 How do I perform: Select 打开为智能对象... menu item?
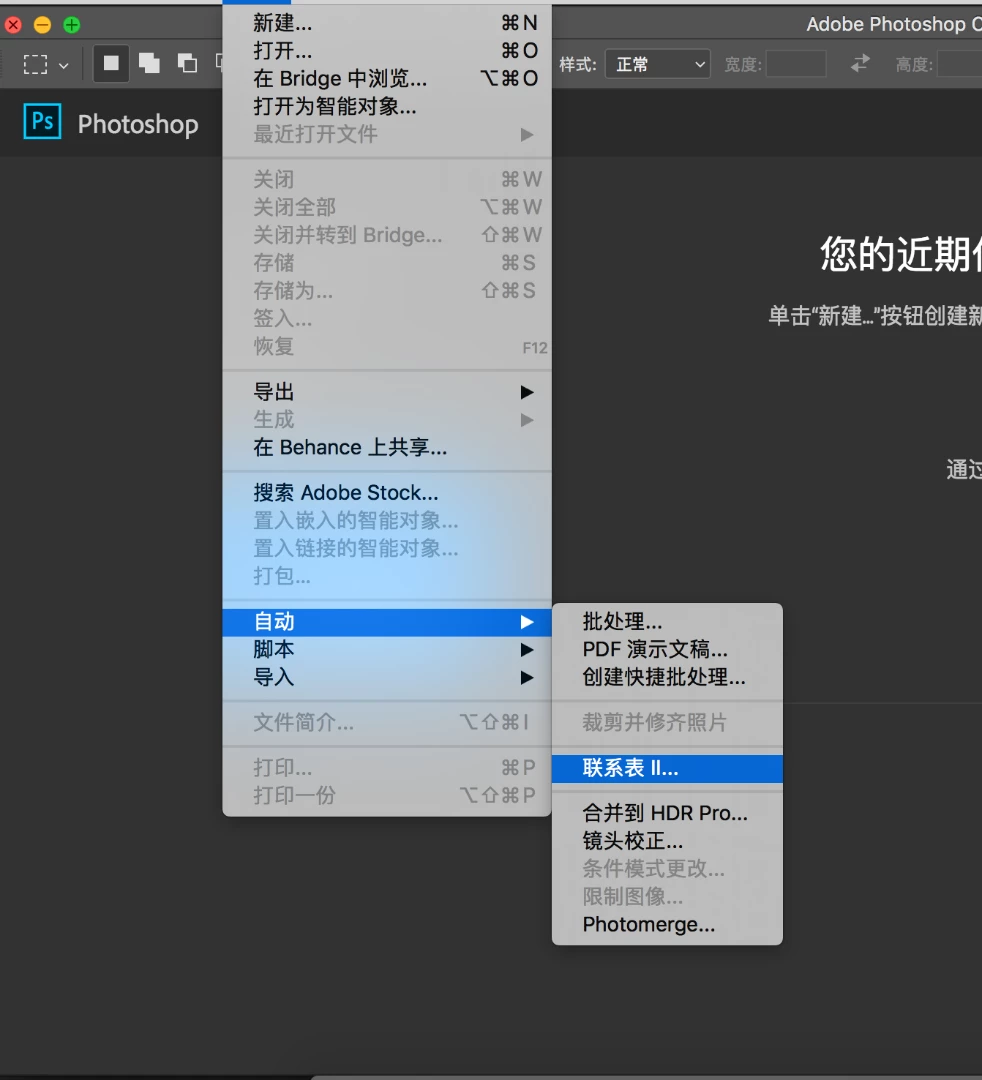click(x=387, y=106)
